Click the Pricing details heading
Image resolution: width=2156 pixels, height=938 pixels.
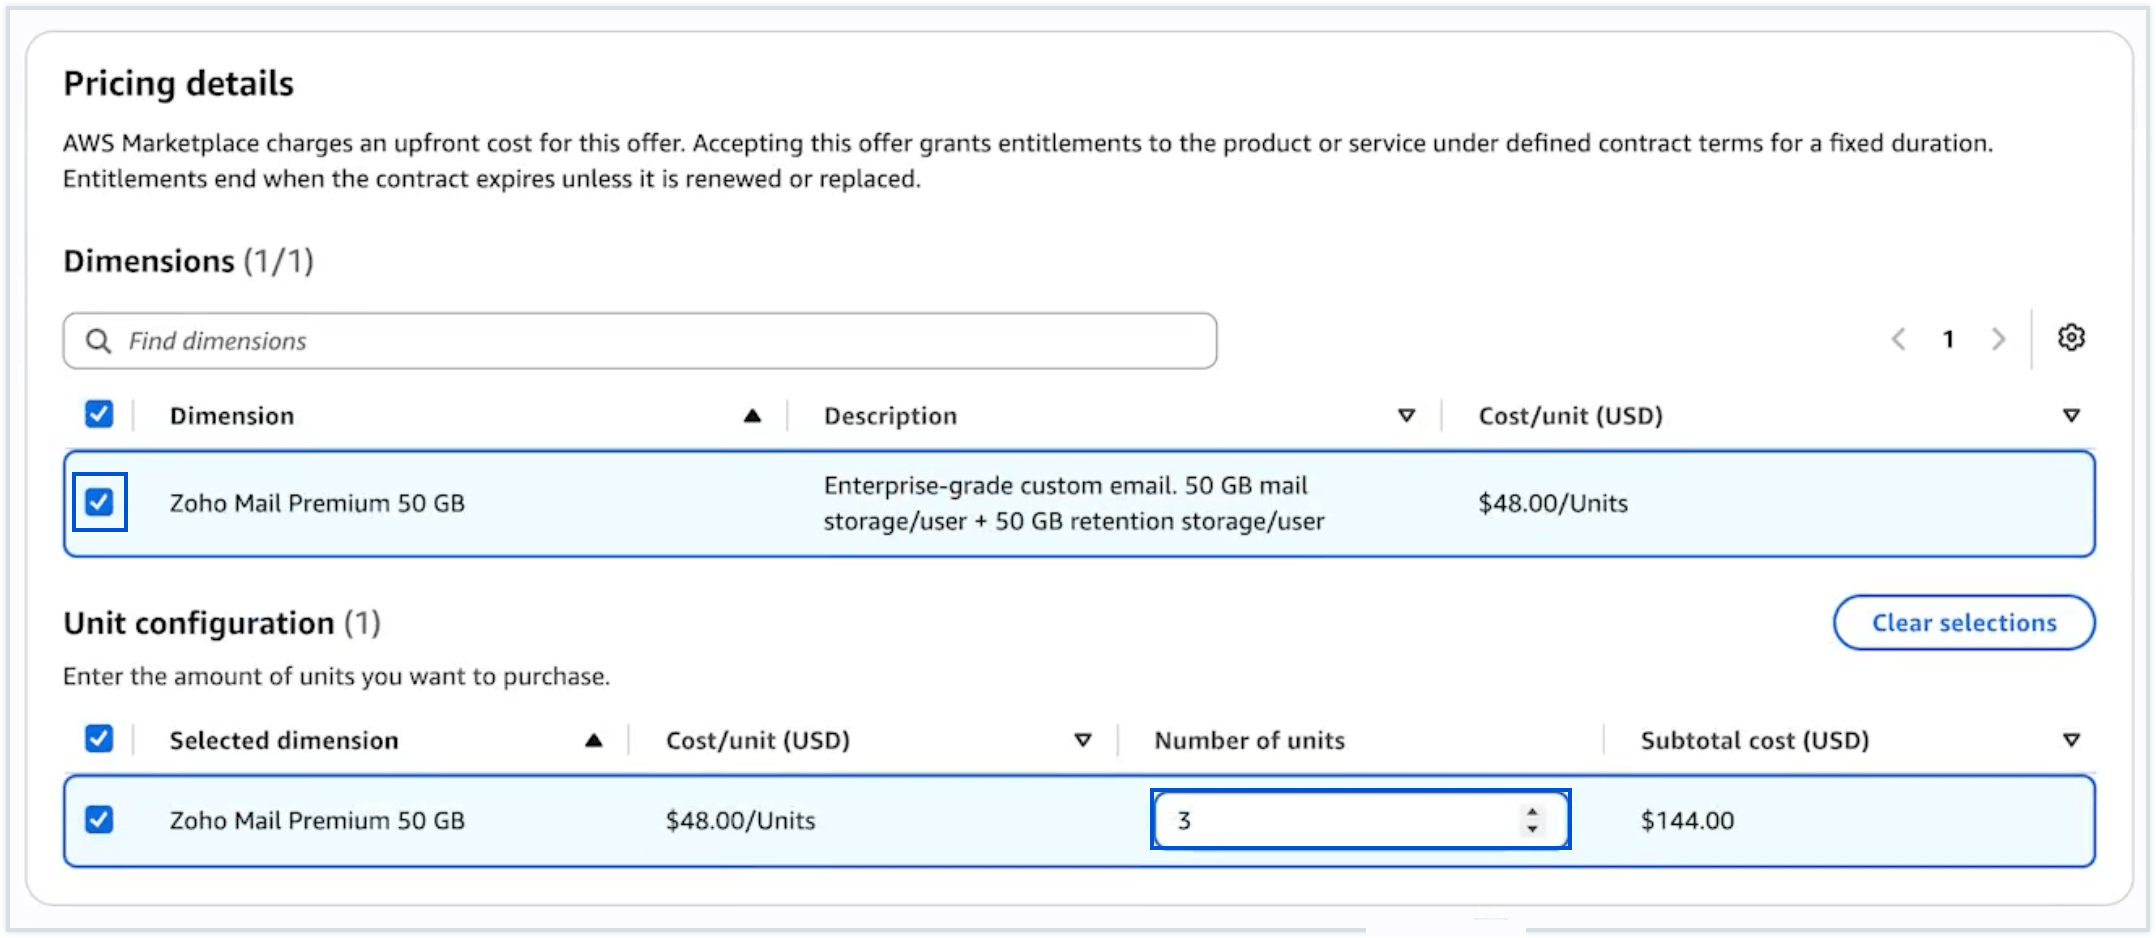179,84
